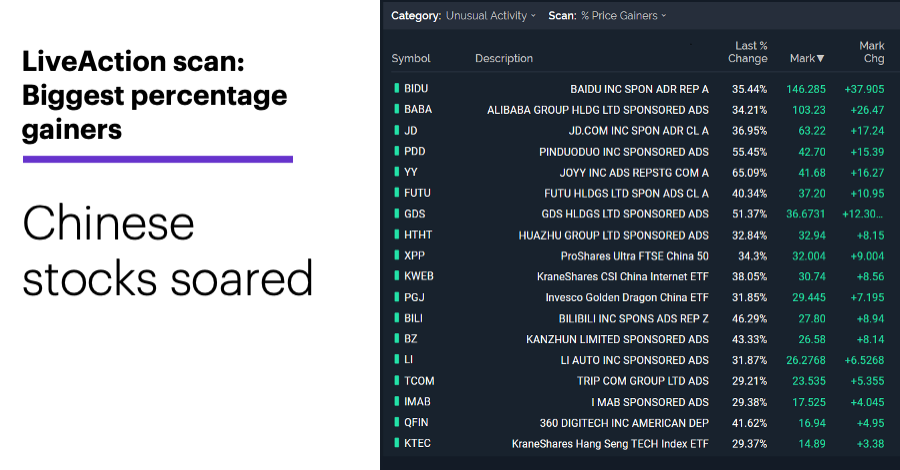Open the BILI symbol link

413,318
